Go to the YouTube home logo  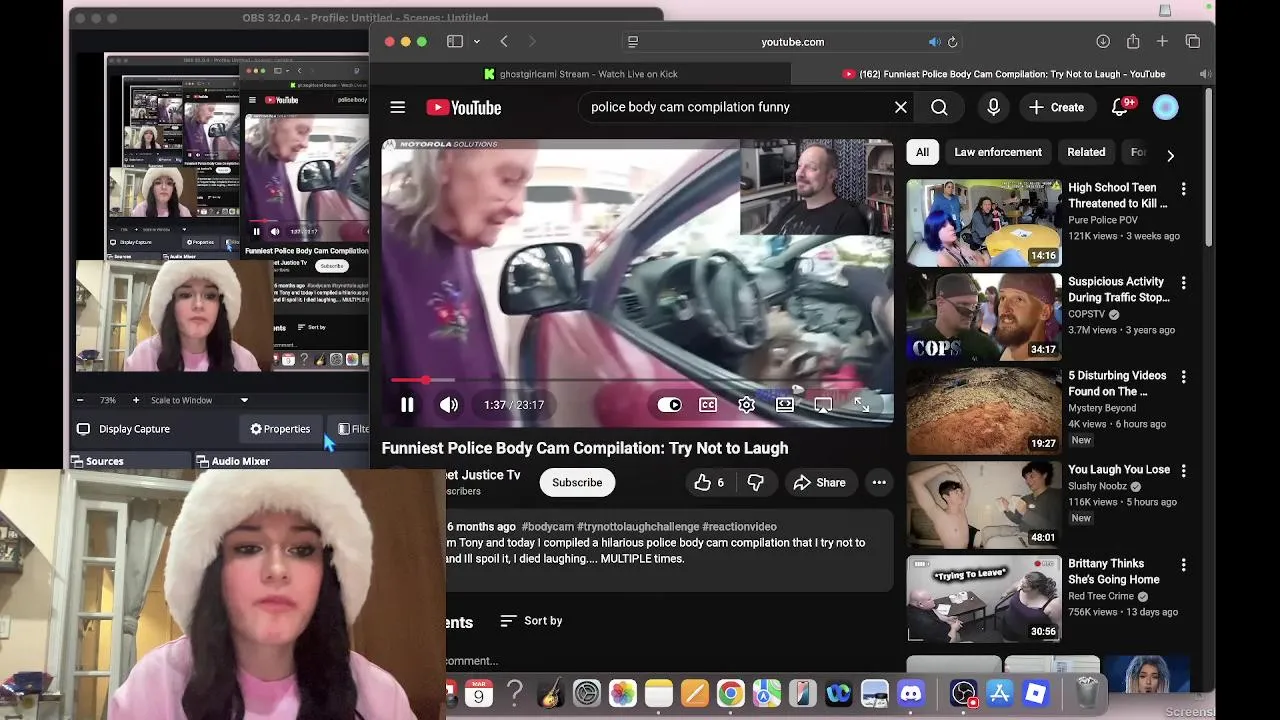(x=464, y=108)
